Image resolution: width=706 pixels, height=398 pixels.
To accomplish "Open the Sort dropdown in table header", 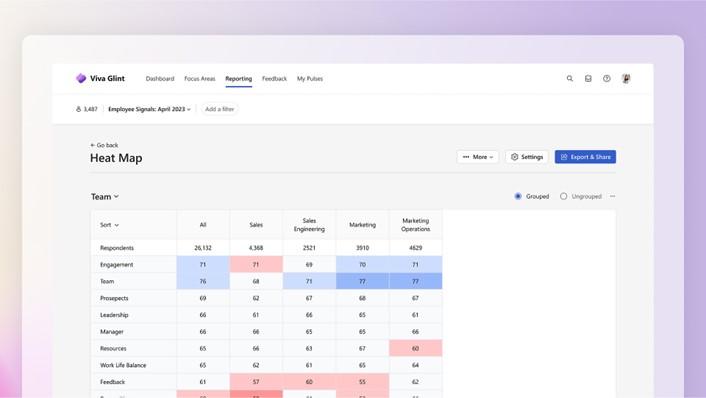I will (109, 225).
